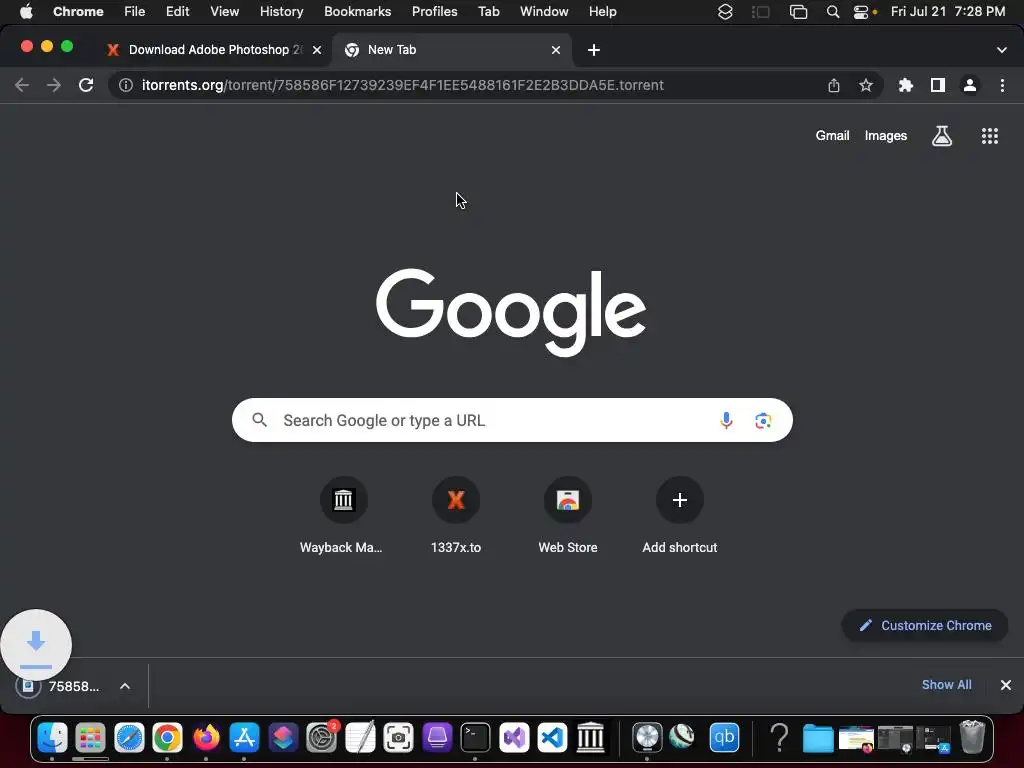Open the Edit menu

(x=177, y=12)
